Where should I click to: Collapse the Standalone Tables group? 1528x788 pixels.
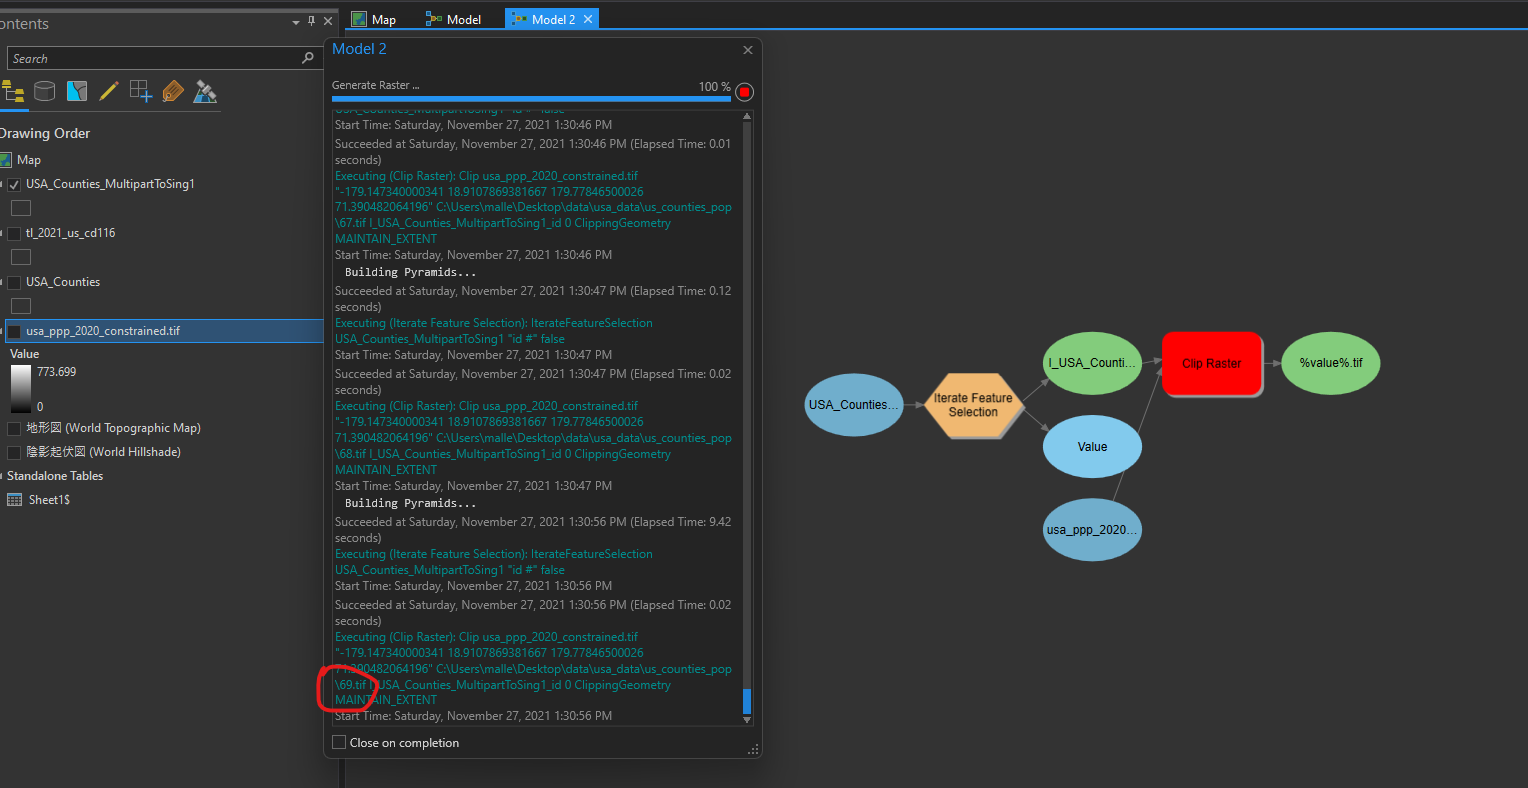point(3,476)
